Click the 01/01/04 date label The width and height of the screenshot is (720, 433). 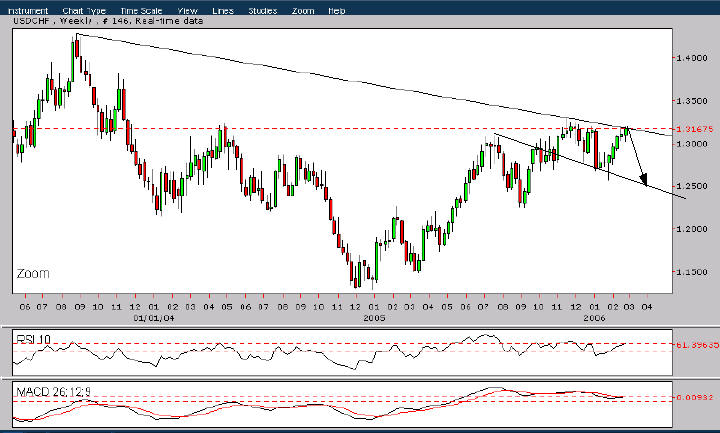(x=154, y=318)
